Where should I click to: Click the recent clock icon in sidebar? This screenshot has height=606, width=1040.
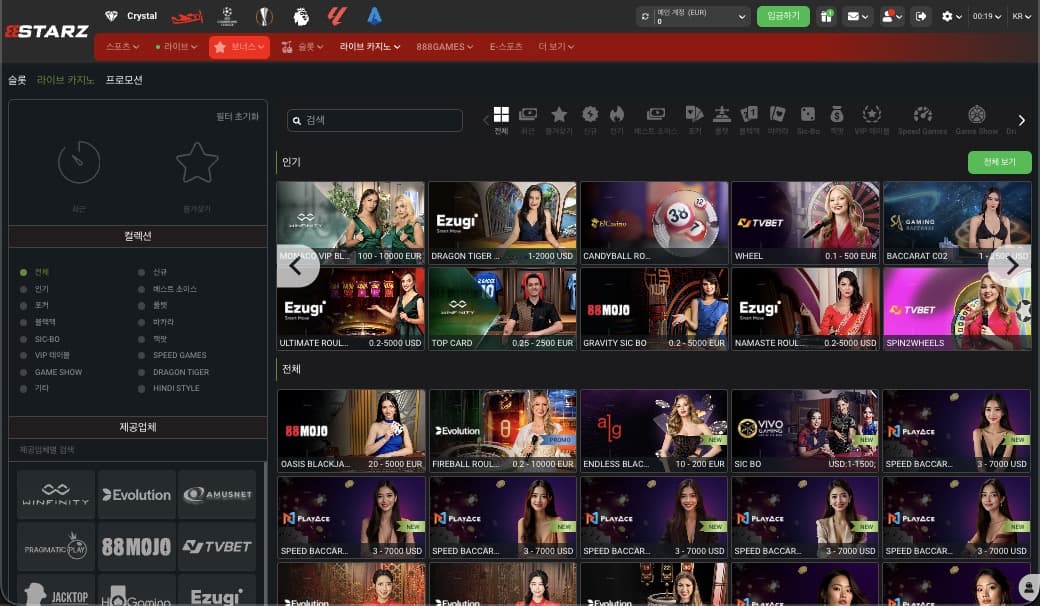tap(79, 163)
